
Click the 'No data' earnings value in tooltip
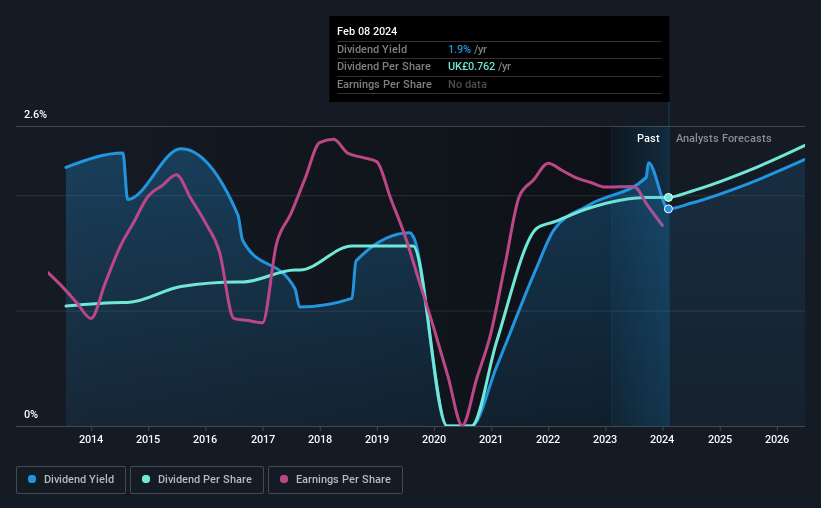[x=467, y=84]
